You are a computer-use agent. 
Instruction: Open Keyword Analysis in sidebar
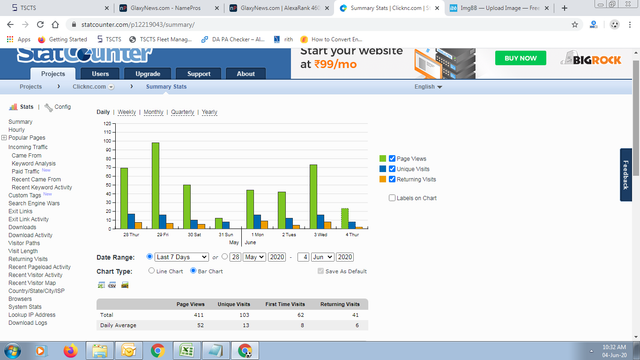pos(33,163)
